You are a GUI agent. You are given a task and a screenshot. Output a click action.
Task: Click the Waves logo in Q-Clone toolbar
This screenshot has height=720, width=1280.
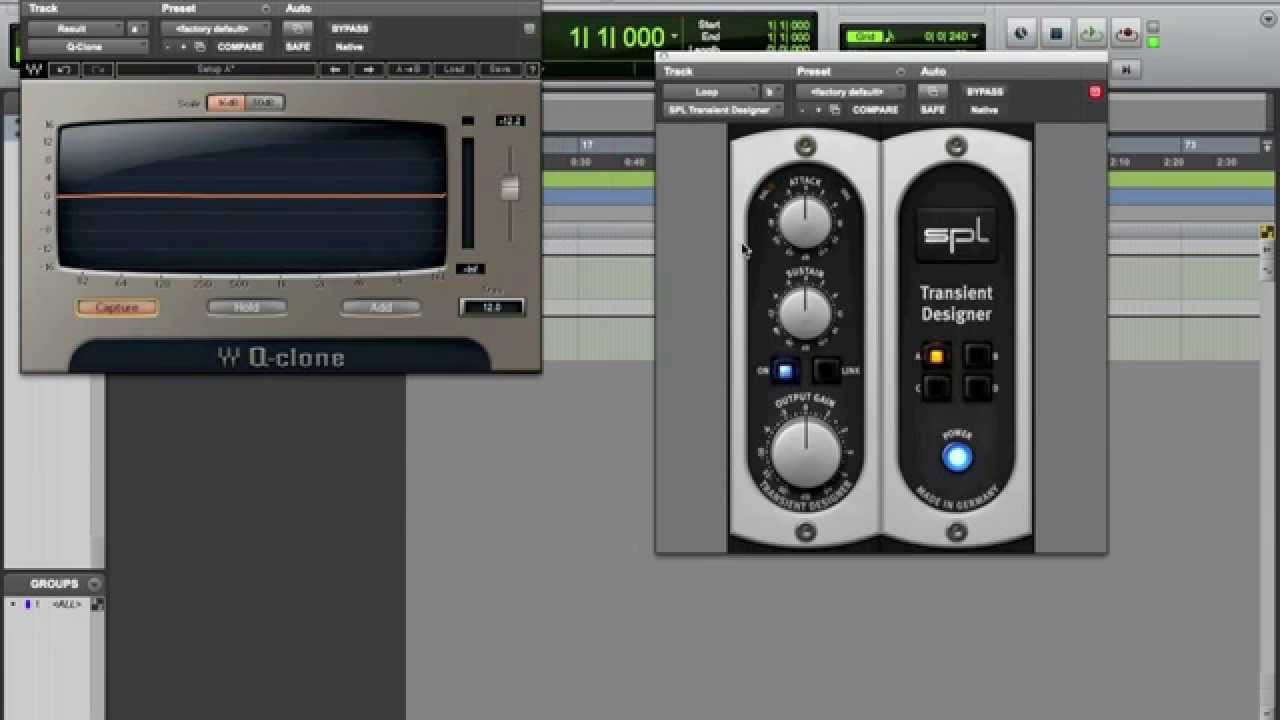click(x=35, y=70)
